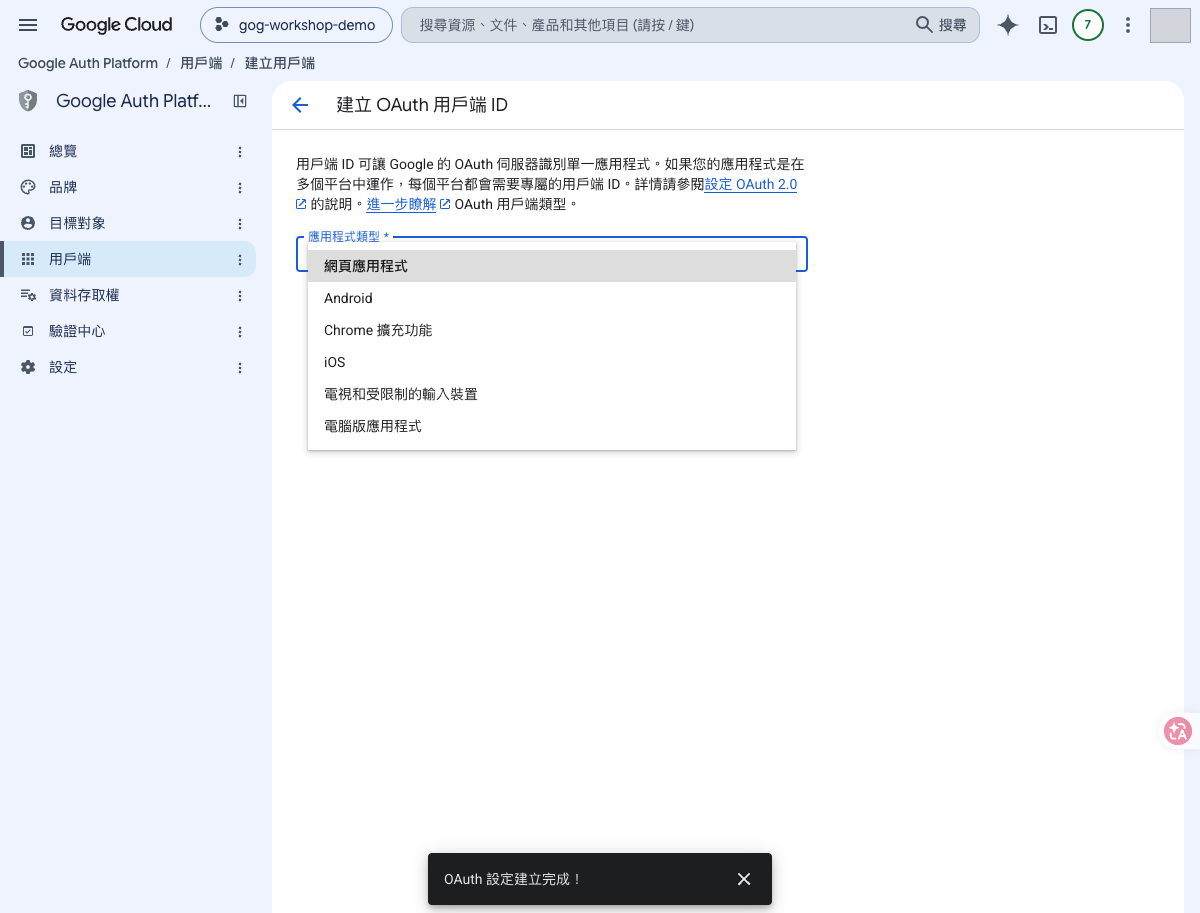Click the back arrow beside 建立 OAuth 用戶端 ID

coord(300,105)
